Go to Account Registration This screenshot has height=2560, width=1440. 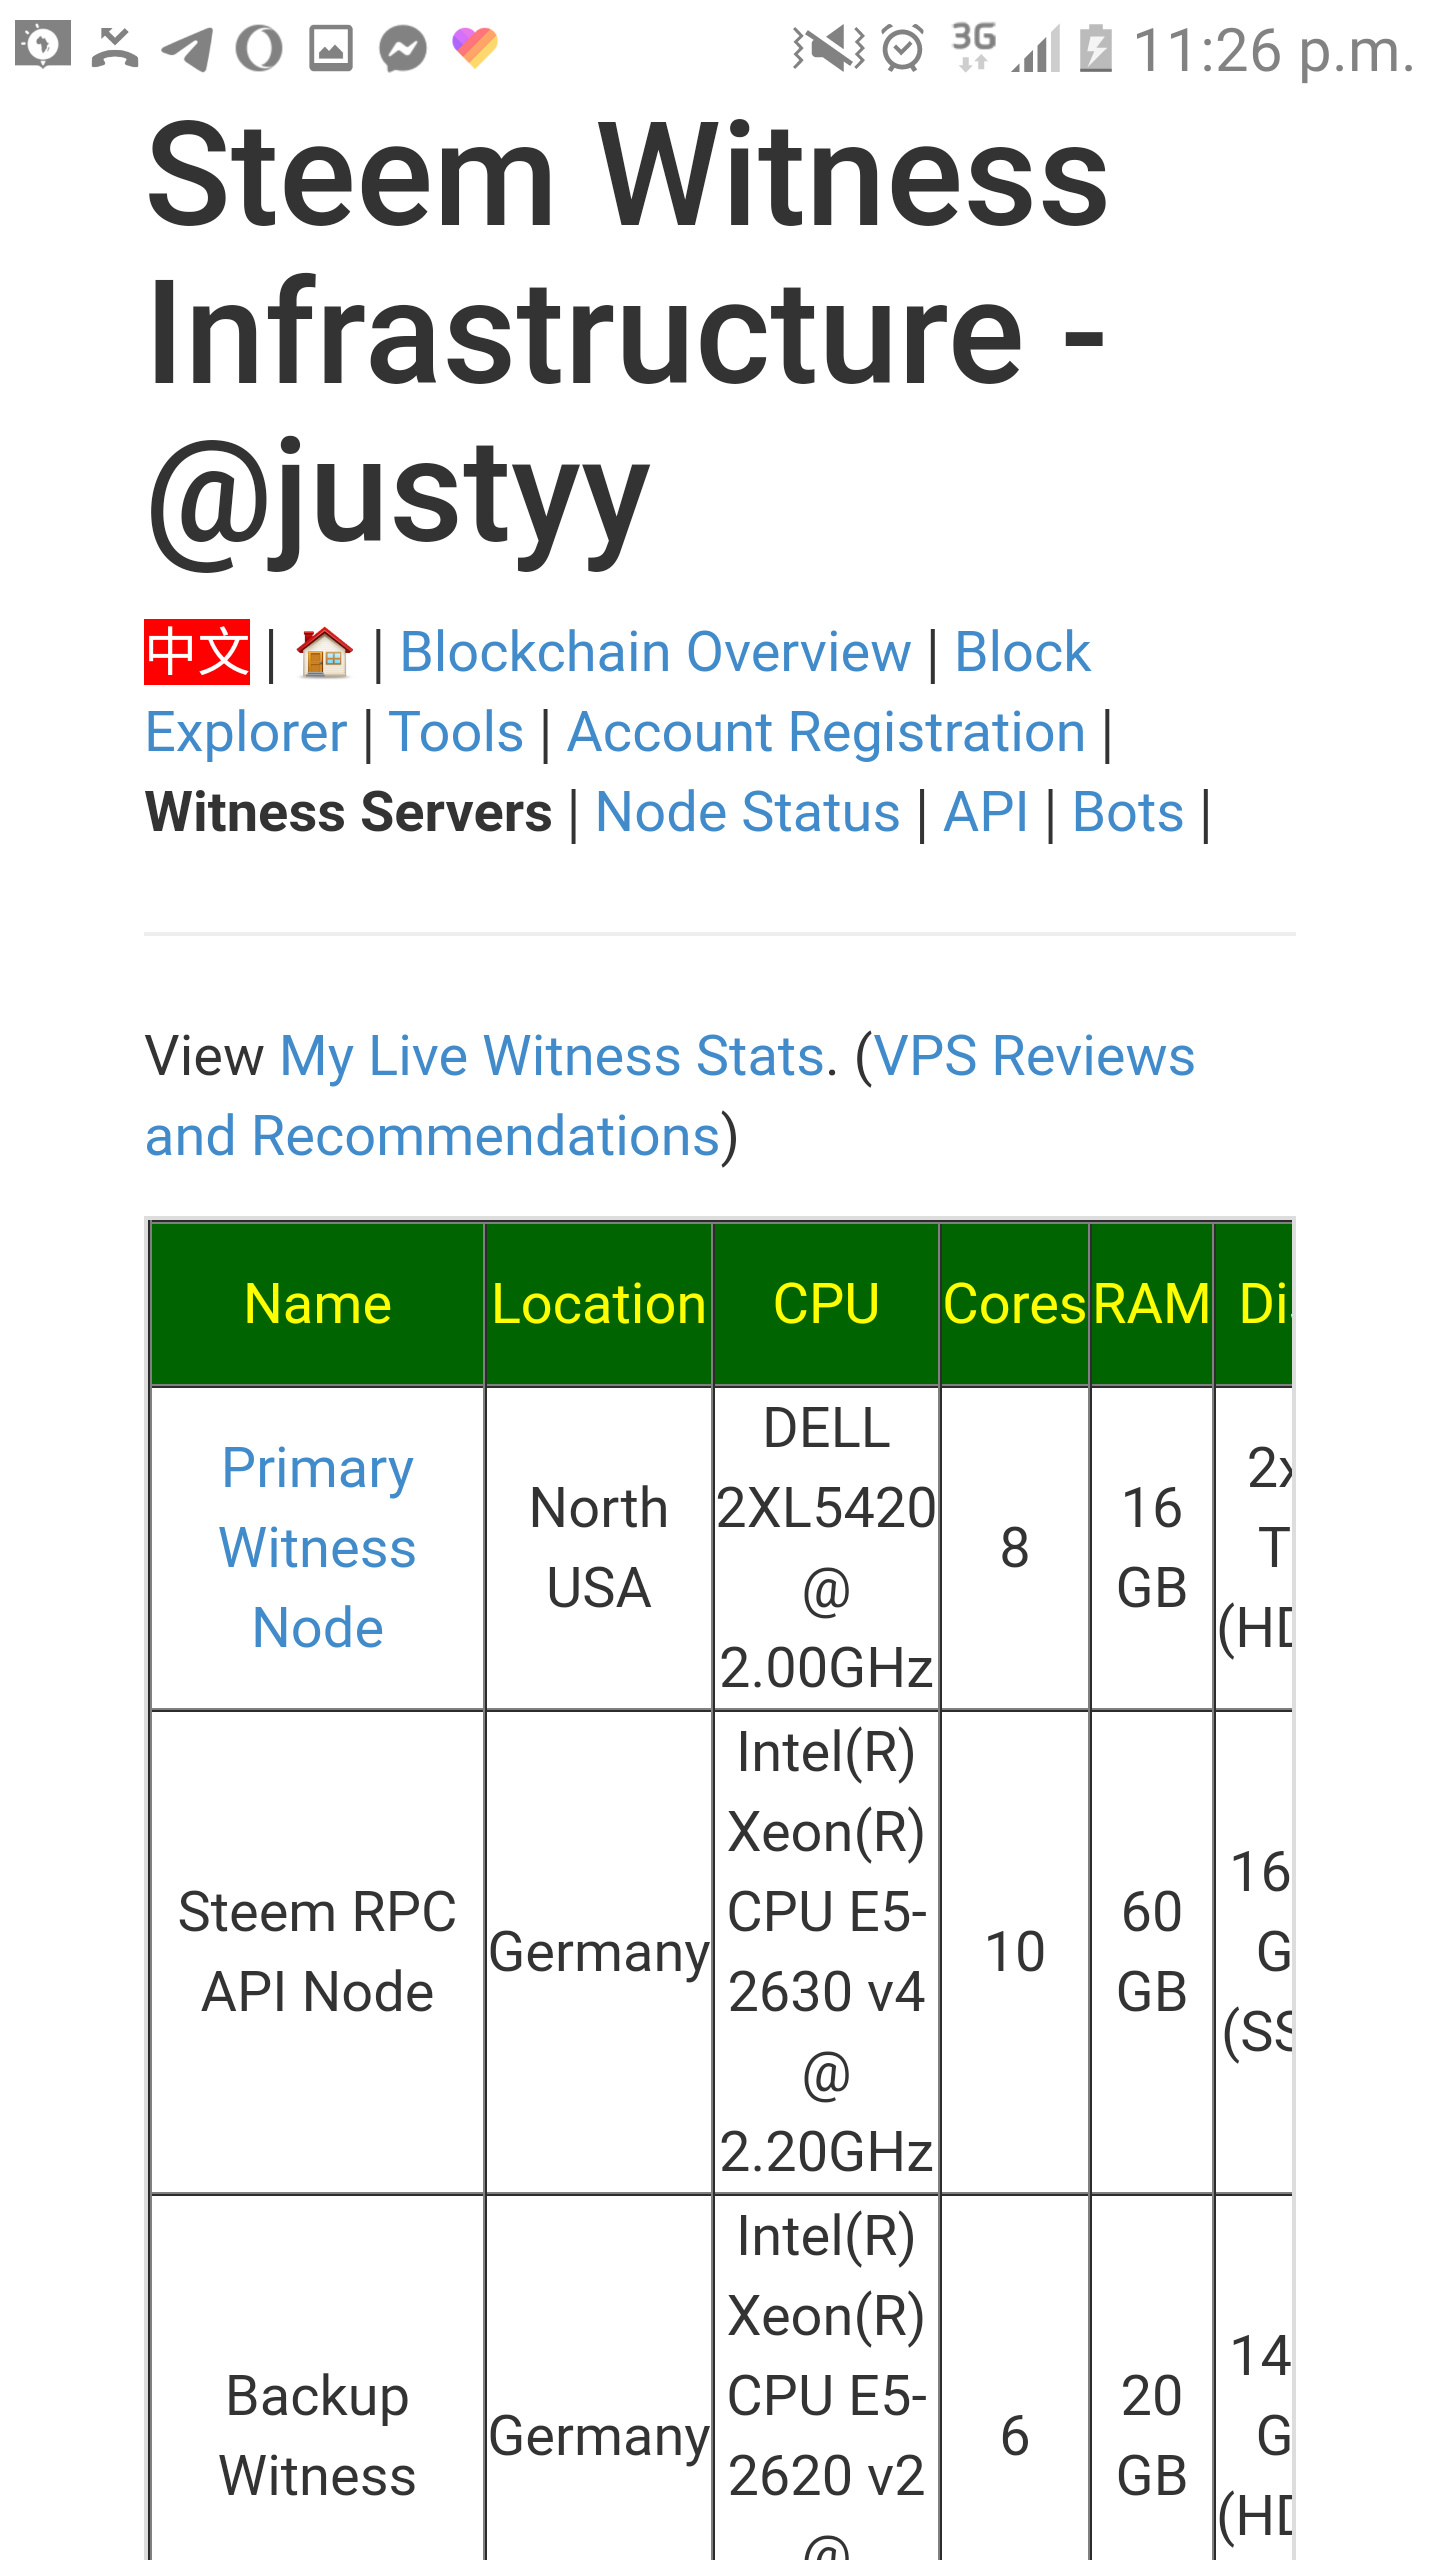tap(826, 732)
